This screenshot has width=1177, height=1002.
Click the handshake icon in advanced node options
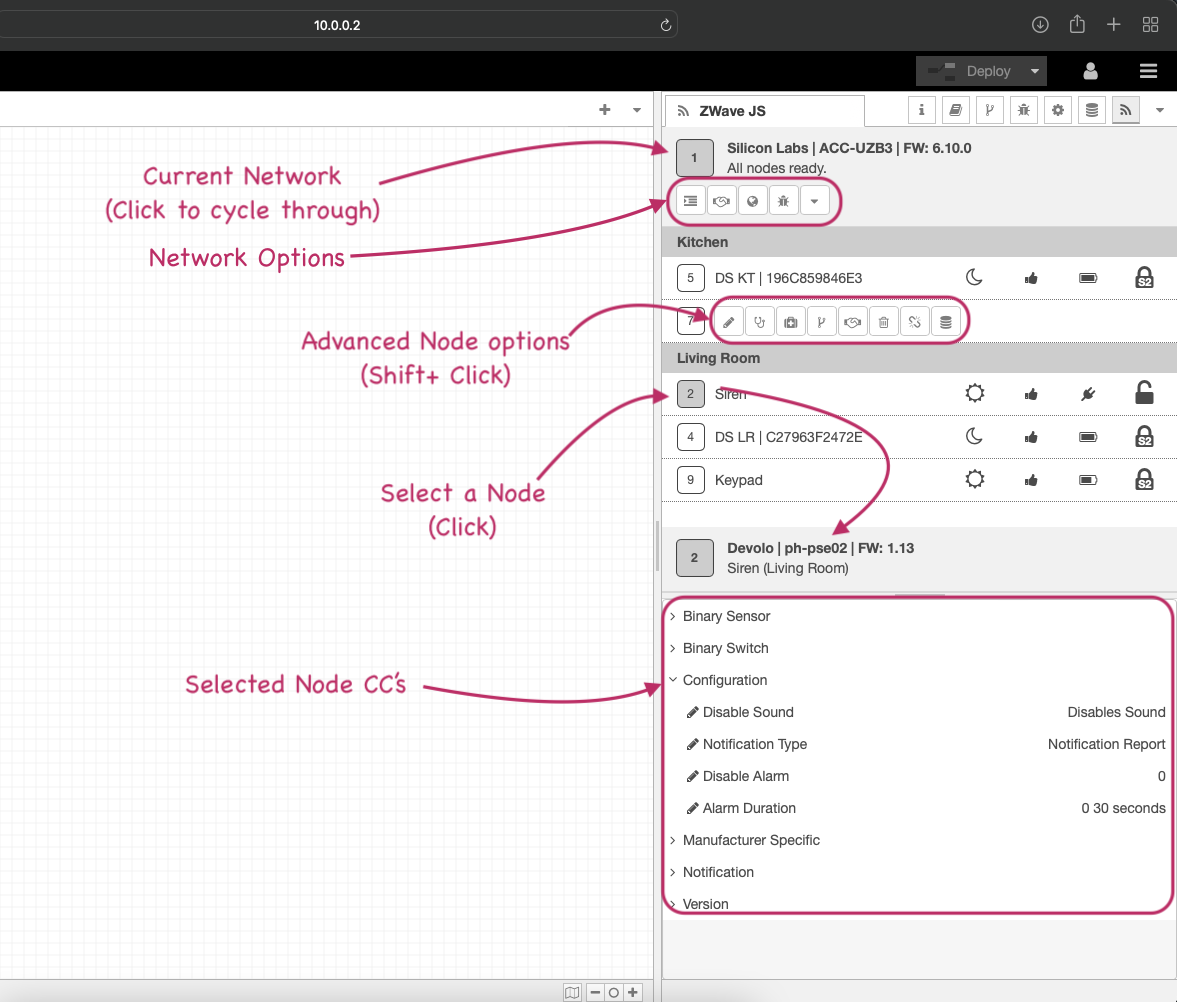click(x=853, y=322)
